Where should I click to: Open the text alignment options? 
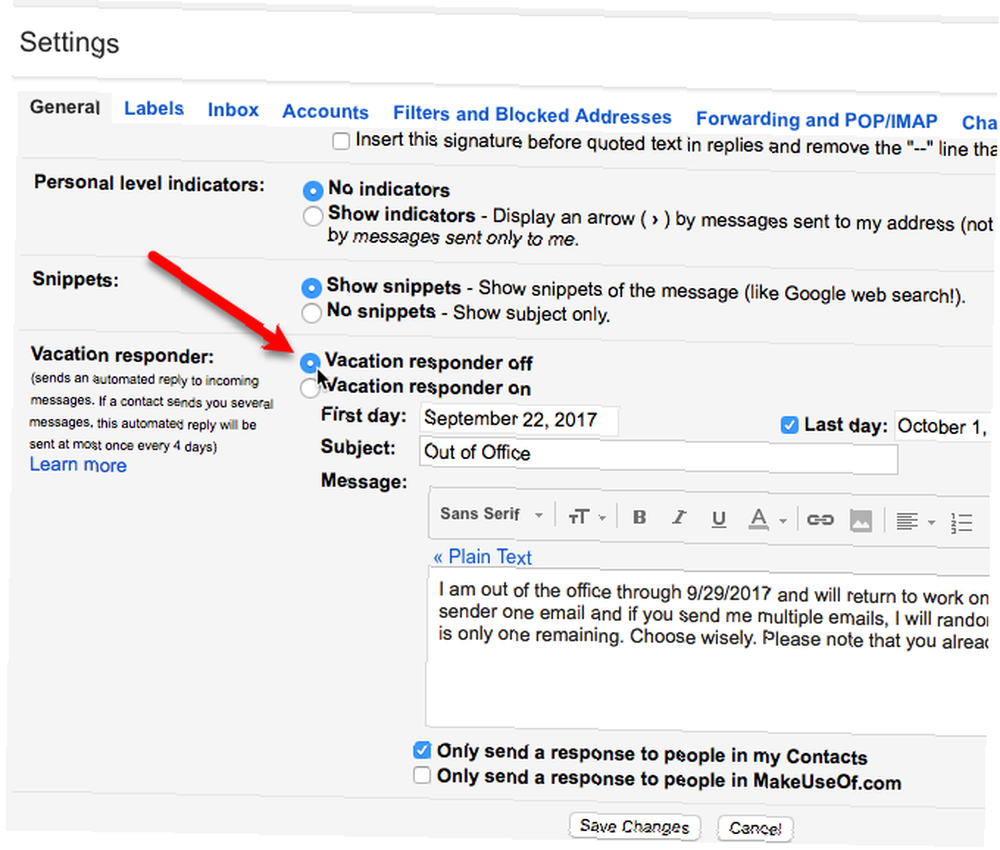[907, 522]
